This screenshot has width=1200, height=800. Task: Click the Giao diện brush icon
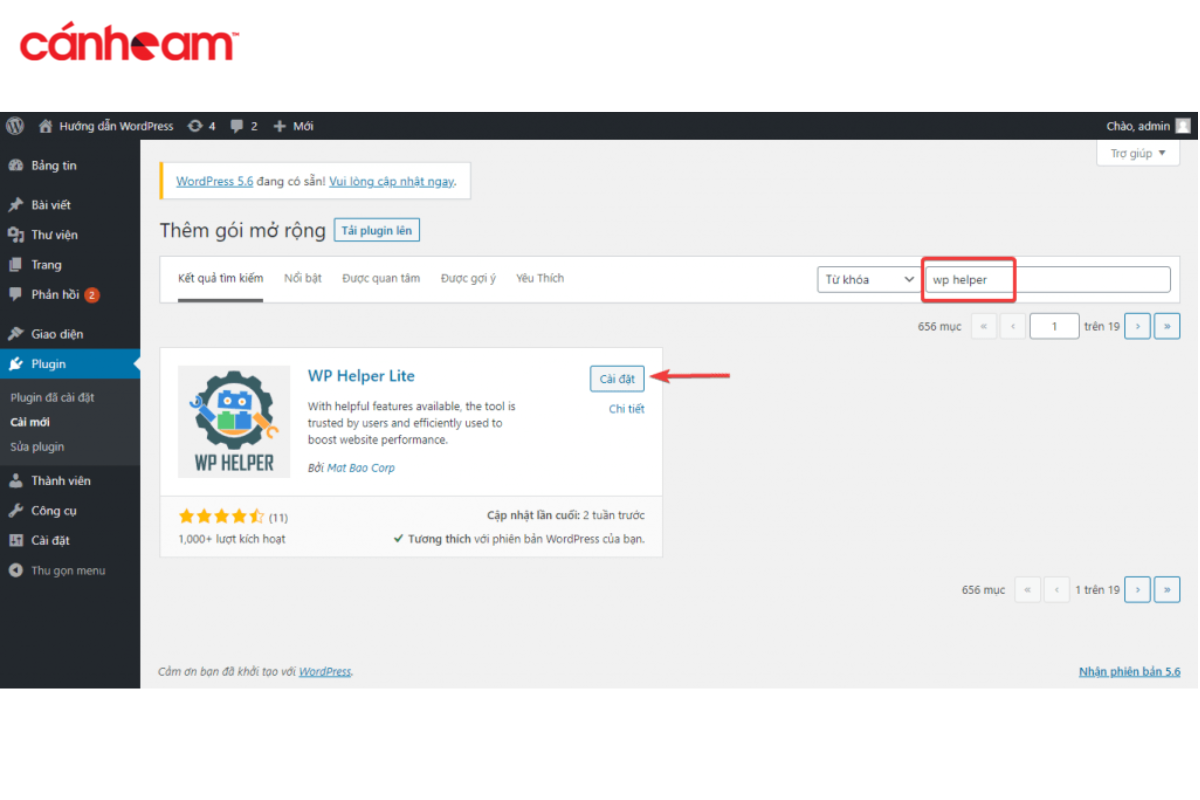(16, 334)
